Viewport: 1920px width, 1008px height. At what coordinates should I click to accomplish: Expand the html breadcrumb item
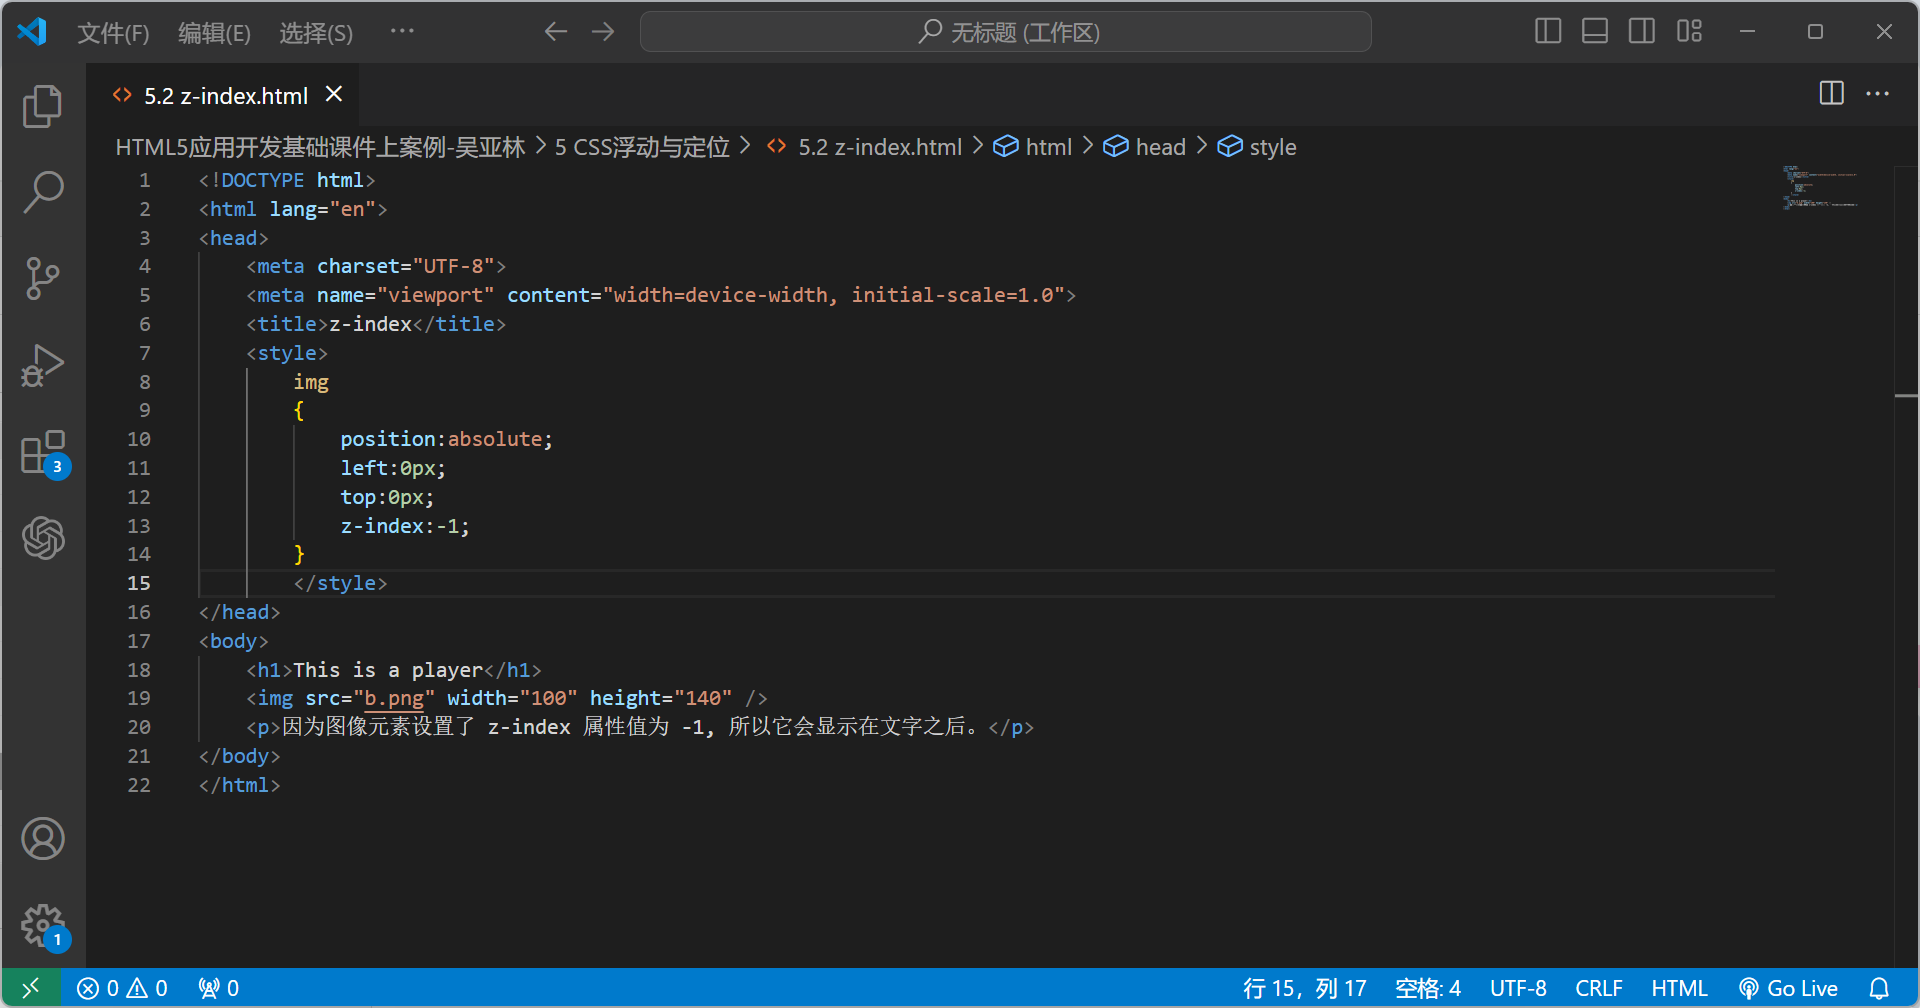(x=1047, y=148)
